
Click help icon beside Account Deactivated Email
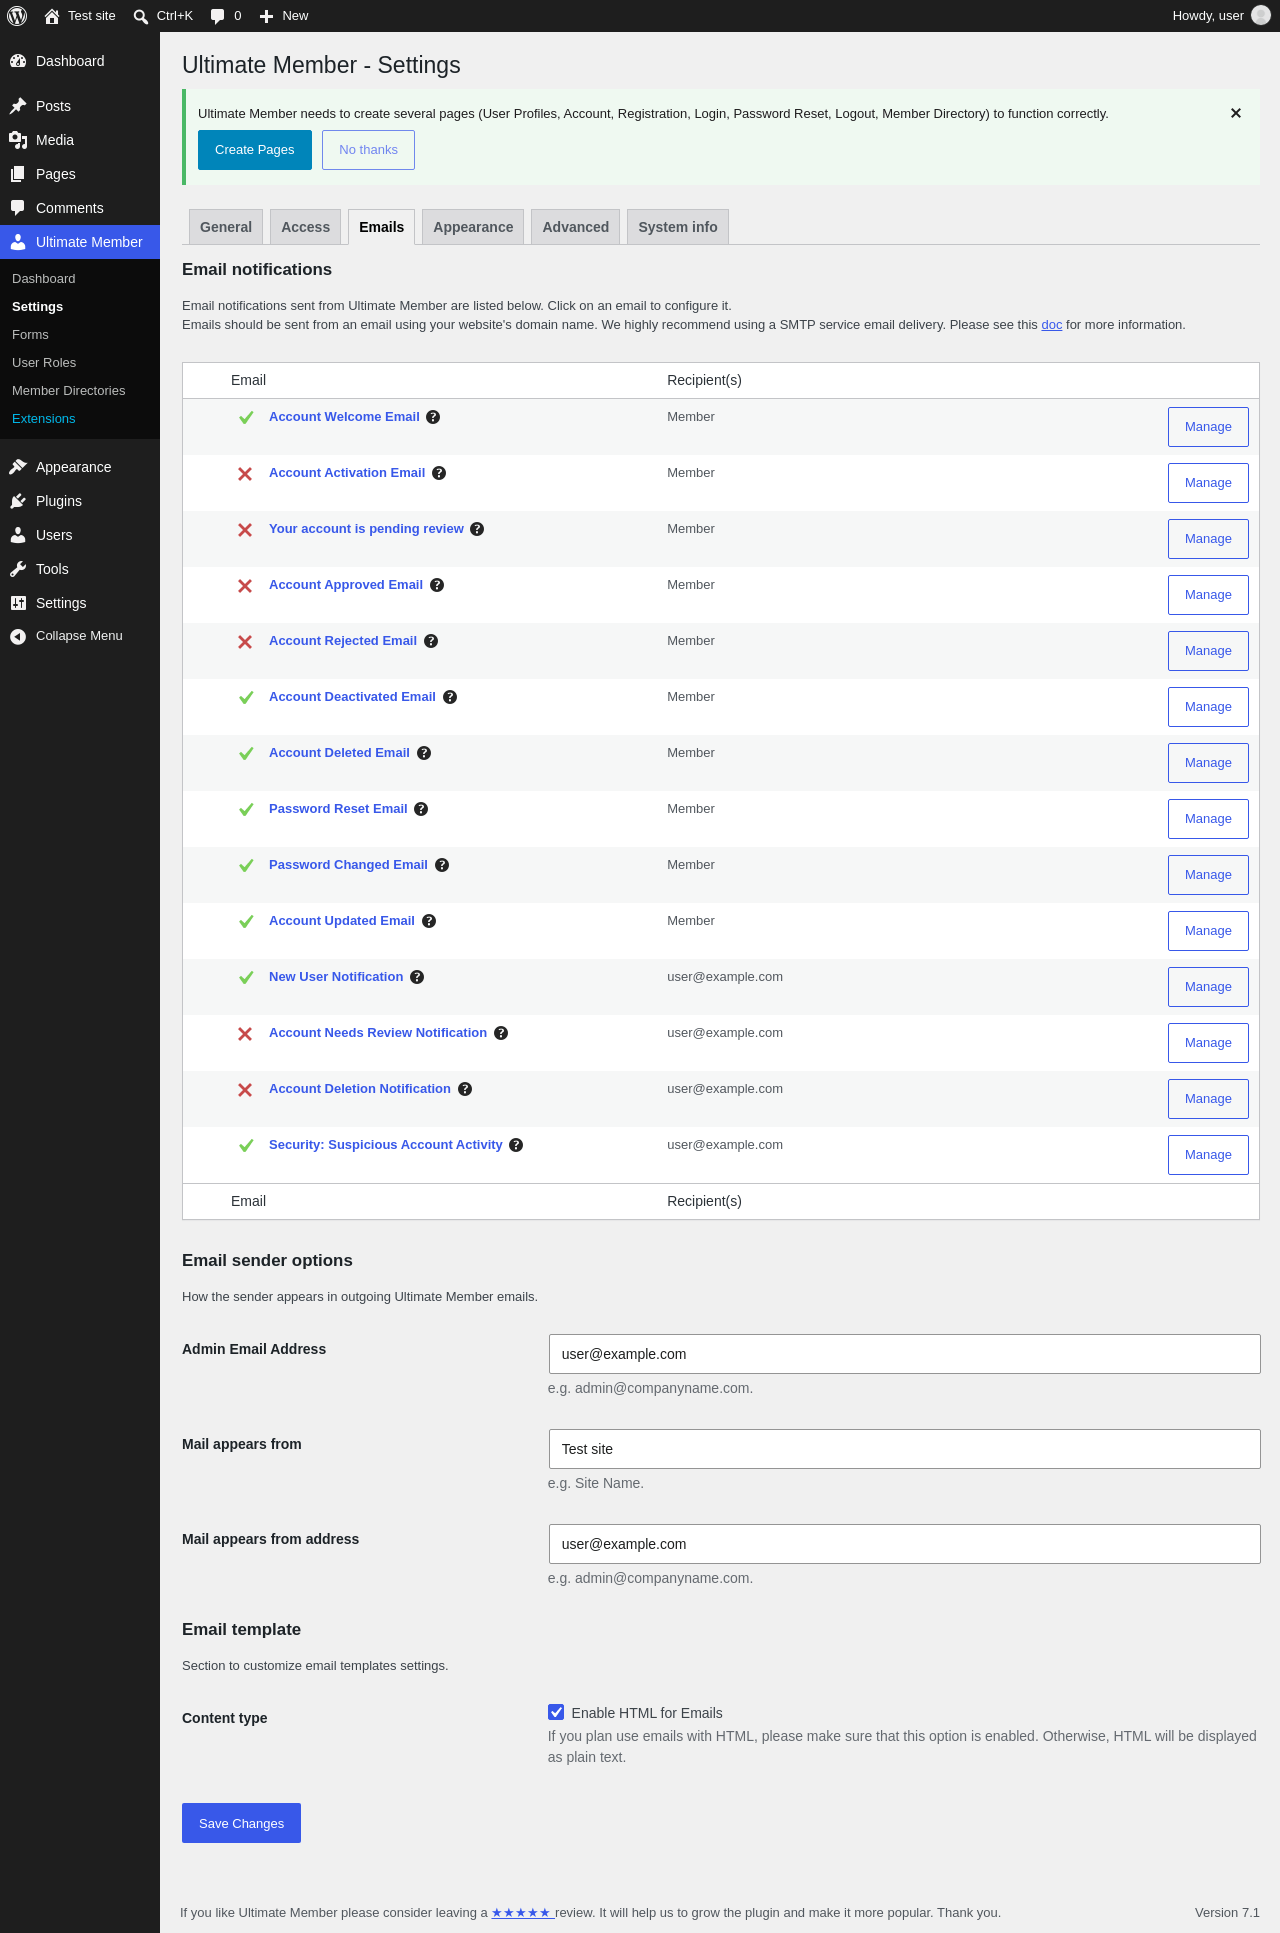[450, 697]
